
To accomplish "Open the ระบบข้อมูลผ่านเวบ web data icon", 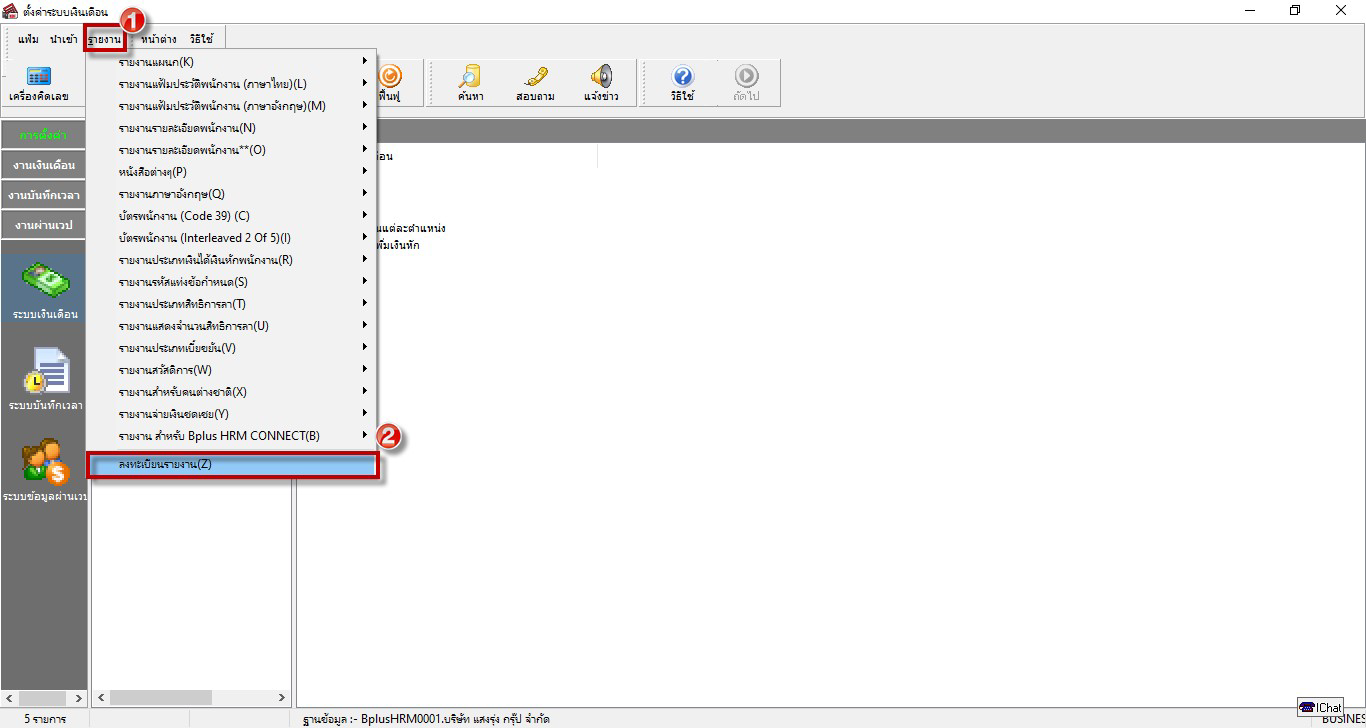I will (45, 470).
